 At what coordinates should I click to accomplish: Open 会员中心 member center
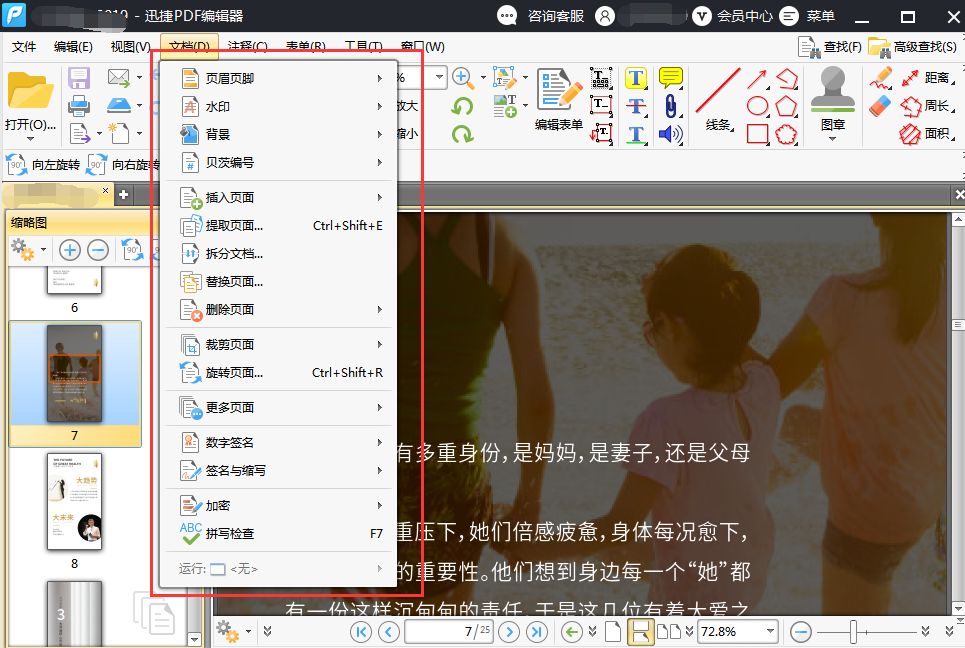coord(732,16)
